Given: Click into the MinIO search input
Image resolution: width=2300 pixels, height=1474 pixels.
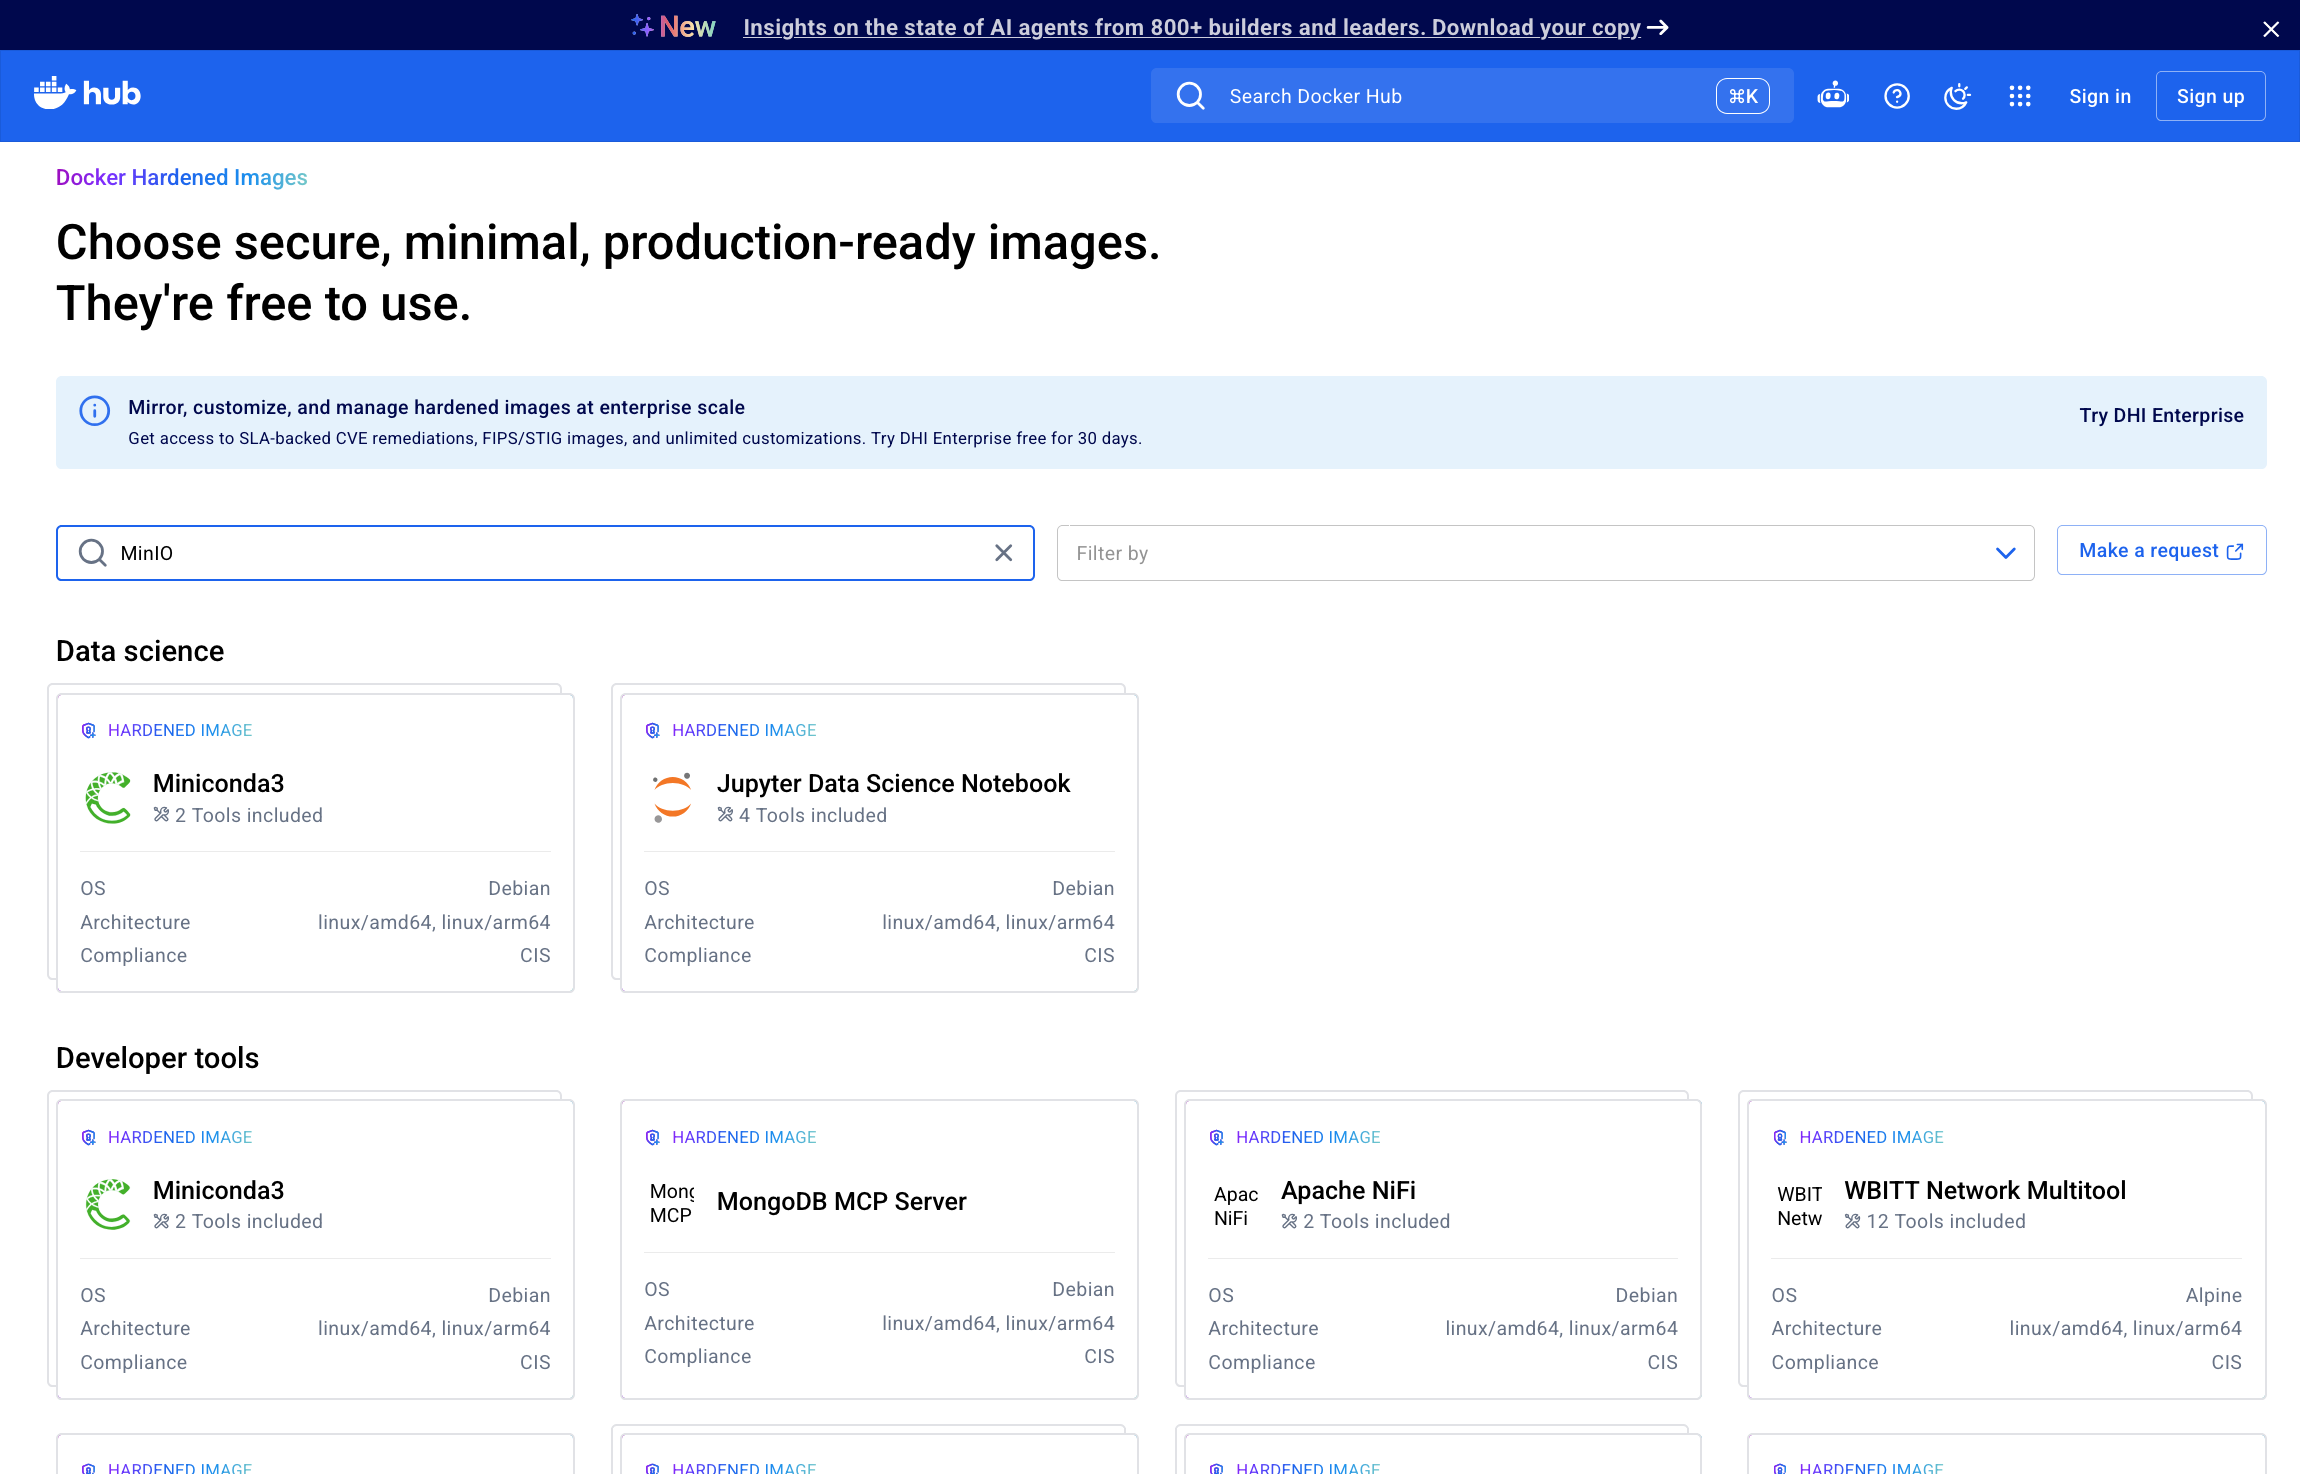Looking at the screenshot, I should 545,553.
